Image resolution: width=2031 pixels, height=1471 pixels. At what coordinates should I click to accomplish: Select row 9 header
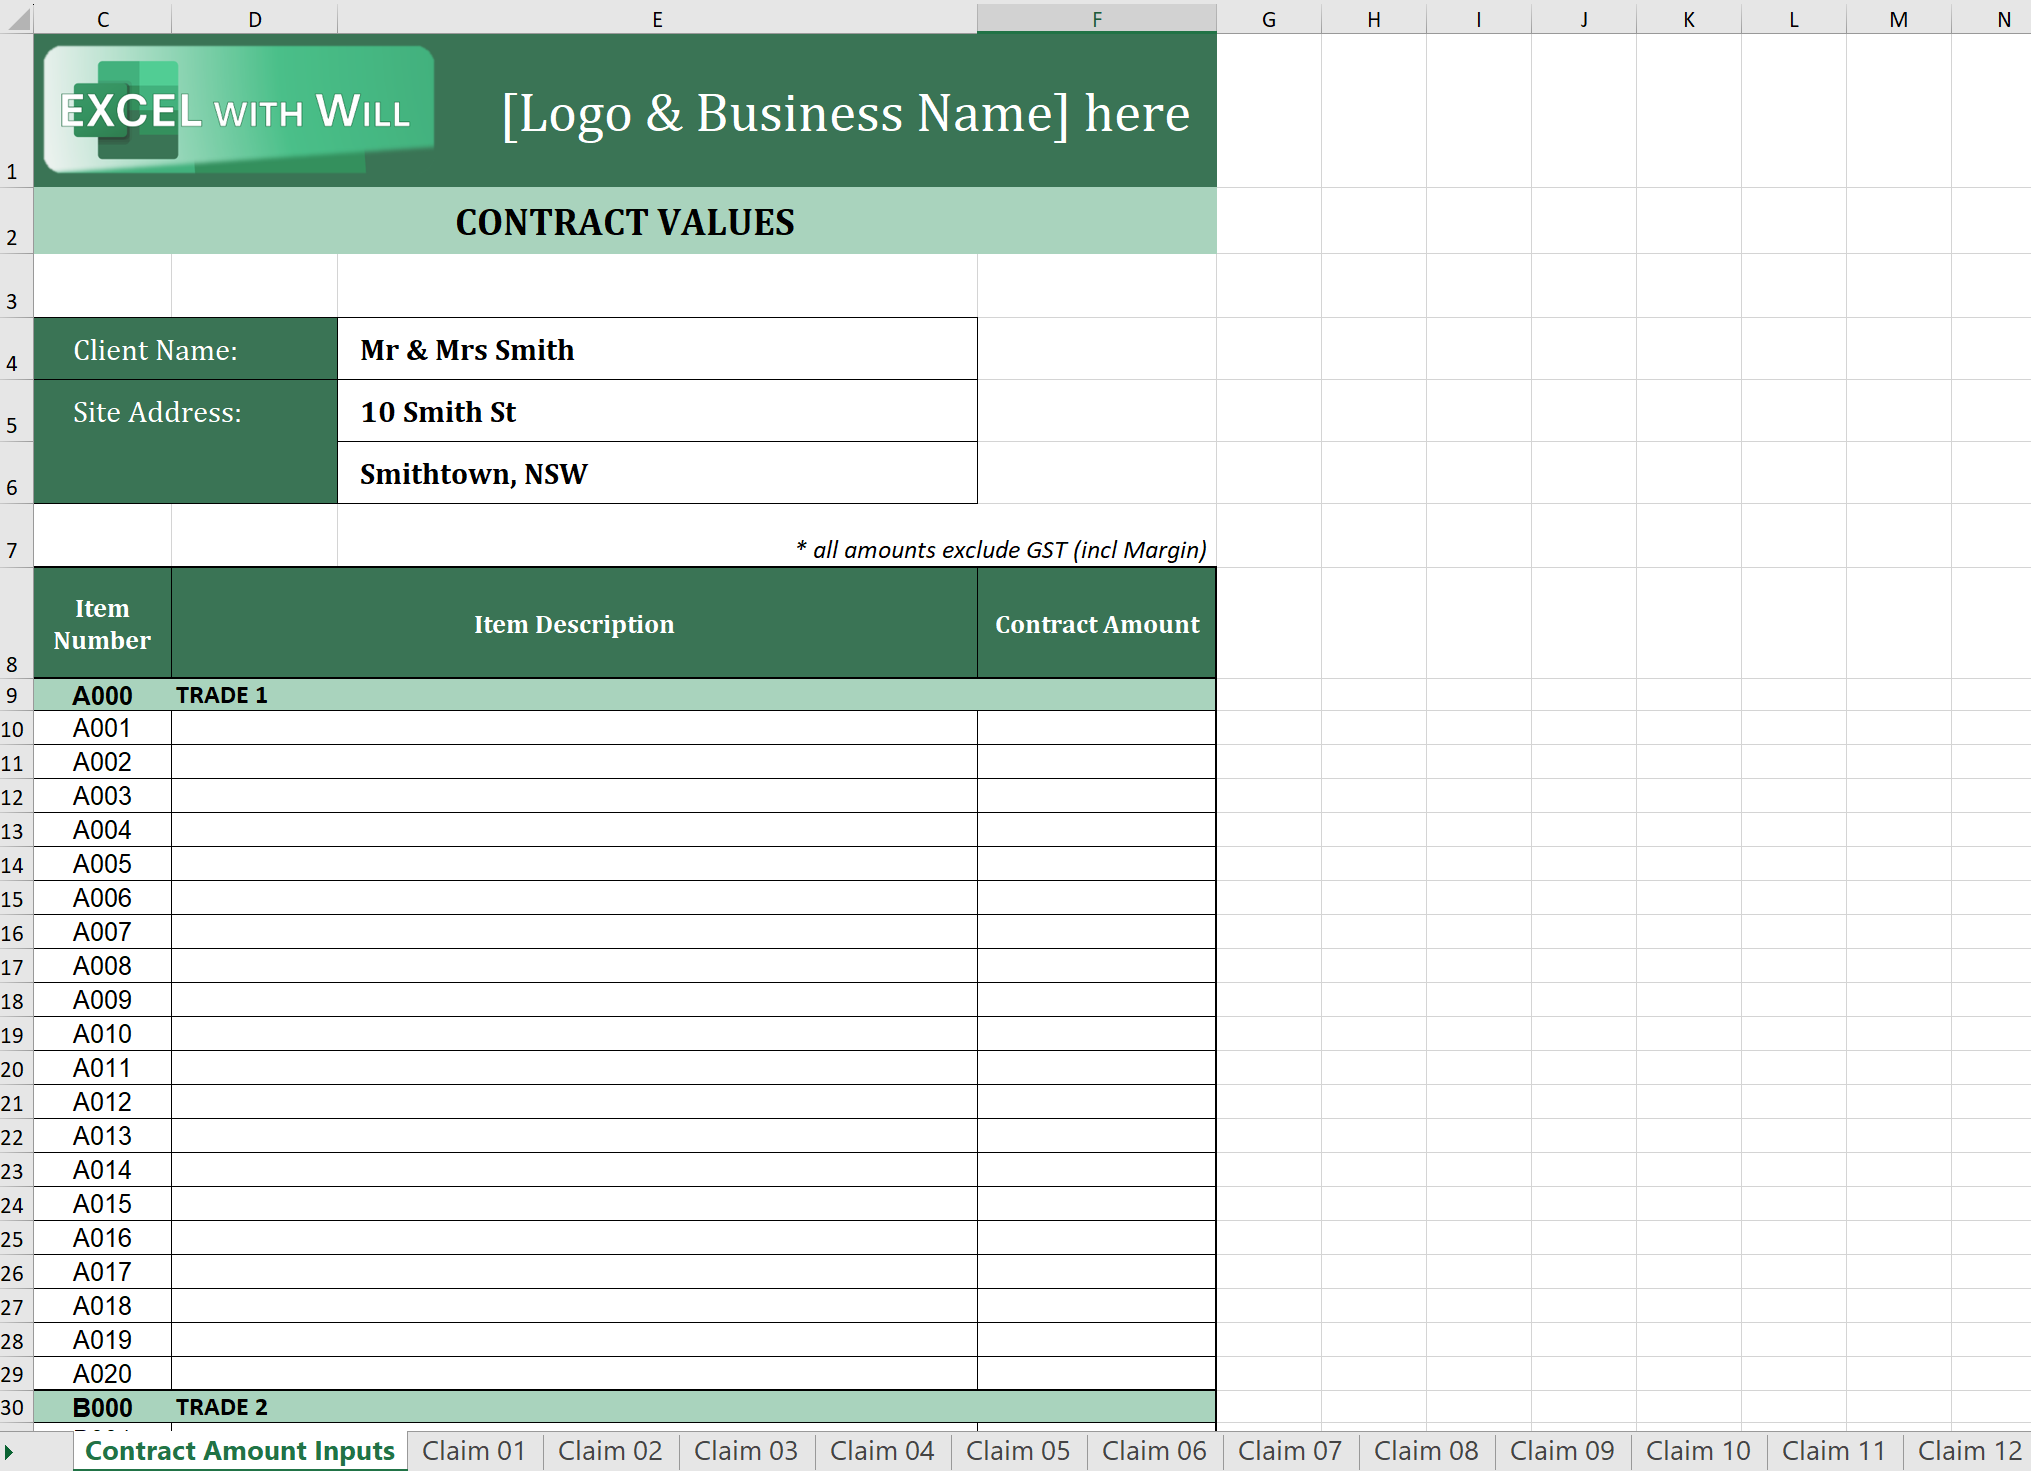(x=13, y=695)
